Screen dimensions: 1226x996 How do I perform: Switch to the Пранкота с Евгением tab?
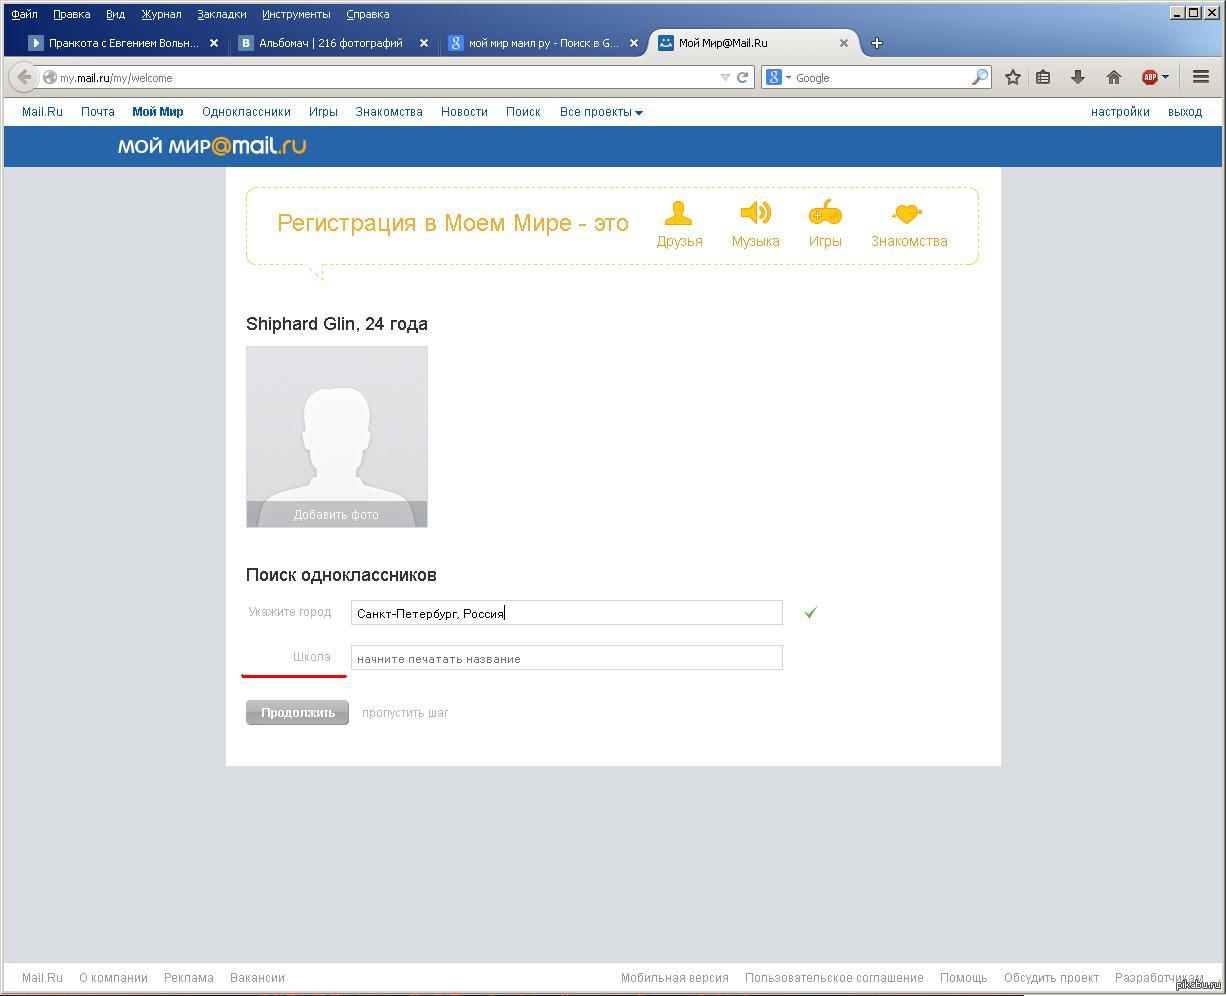(123, 43)
